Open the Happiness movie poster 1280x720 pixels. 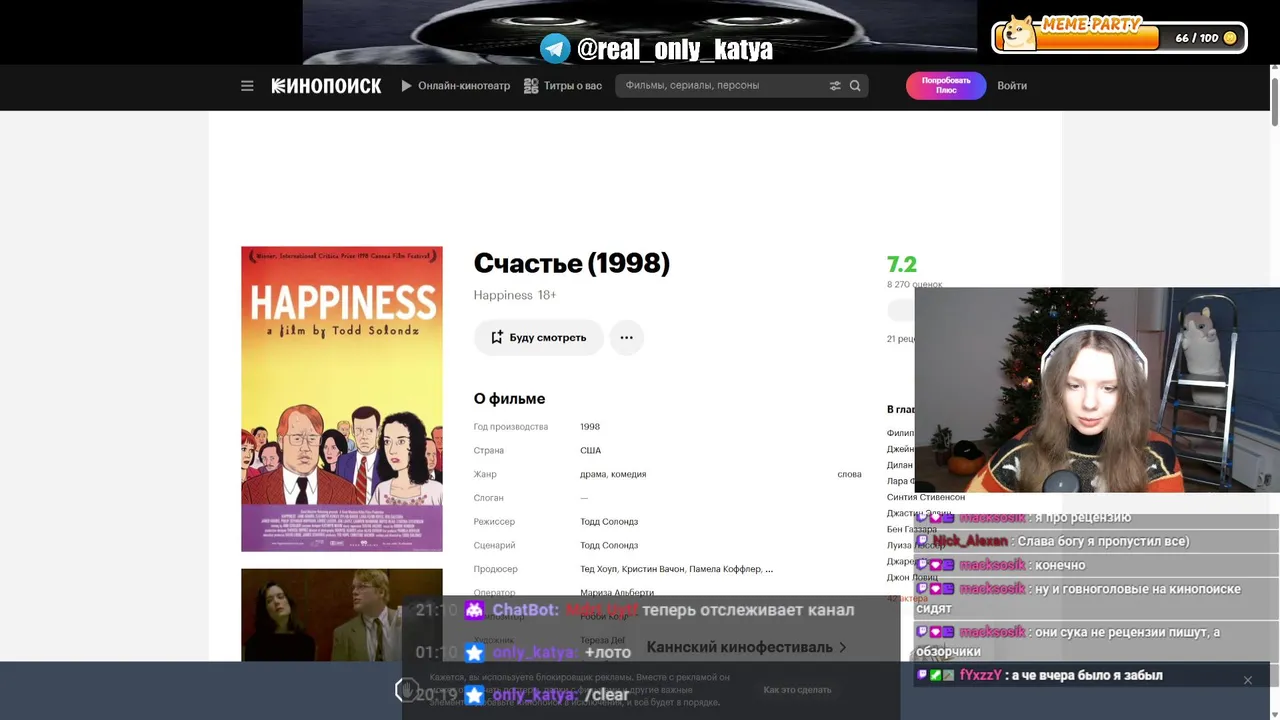pos(342,399)
